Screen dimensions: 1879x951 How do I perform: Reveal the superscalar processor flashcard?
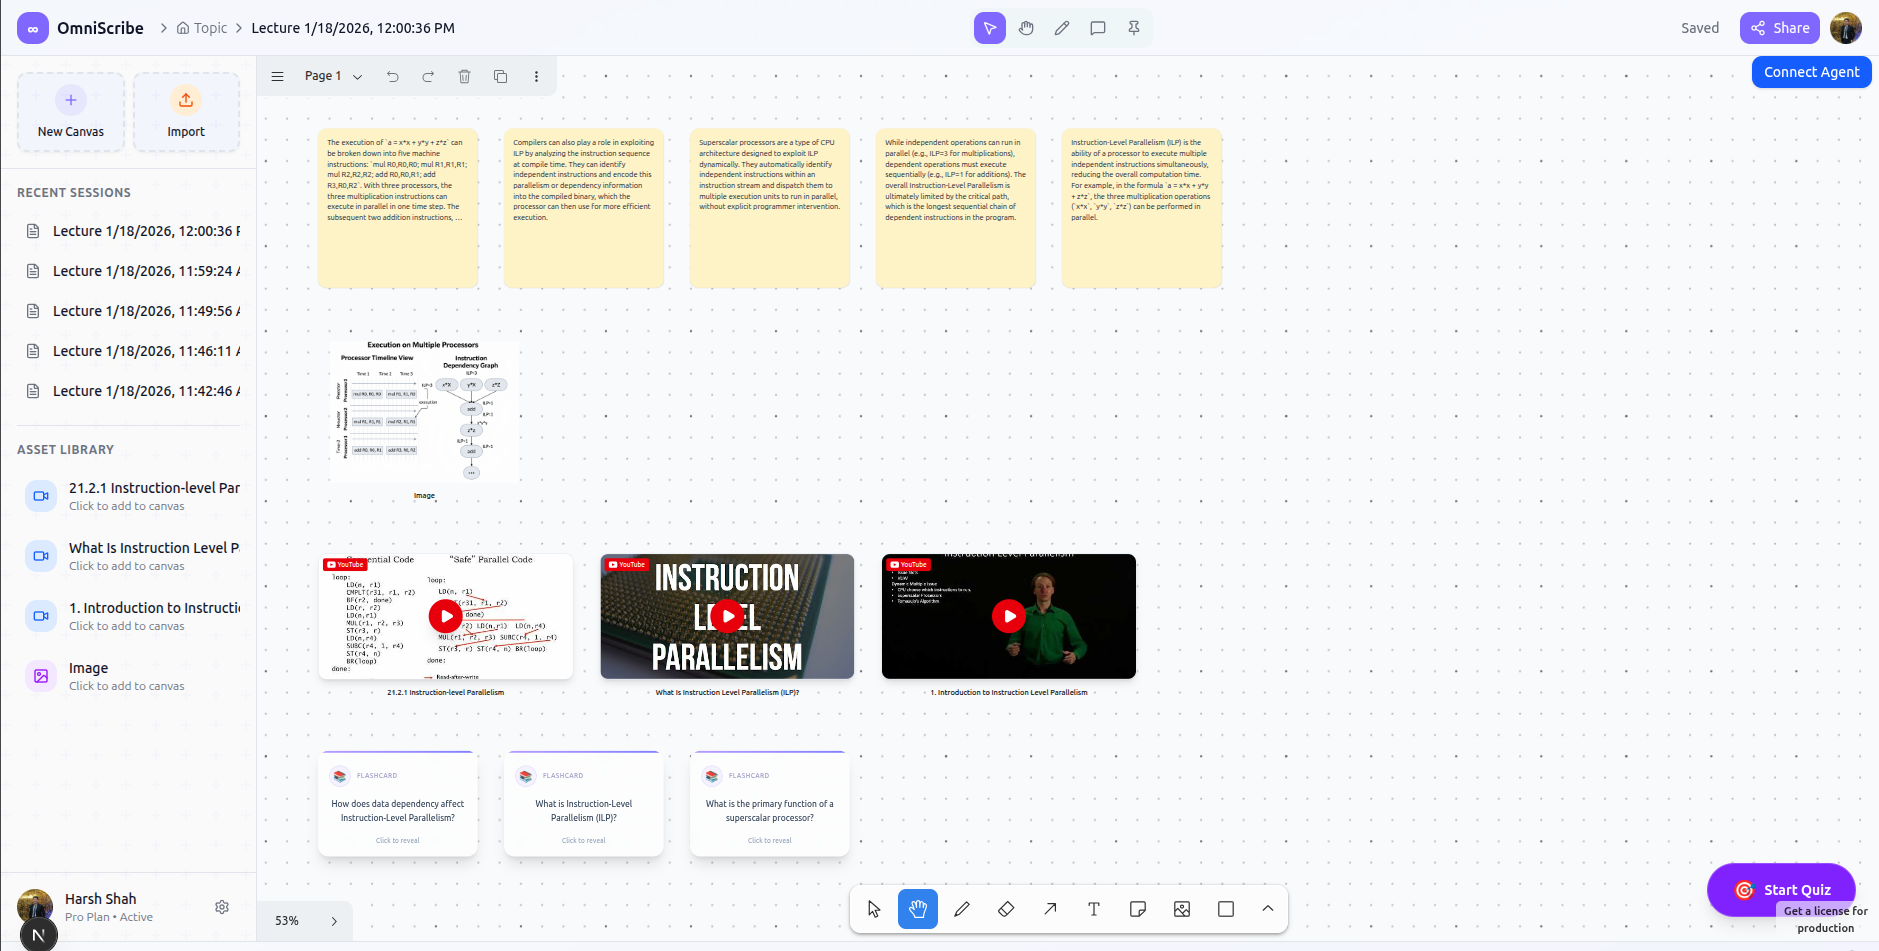click(x=770, y=804)
